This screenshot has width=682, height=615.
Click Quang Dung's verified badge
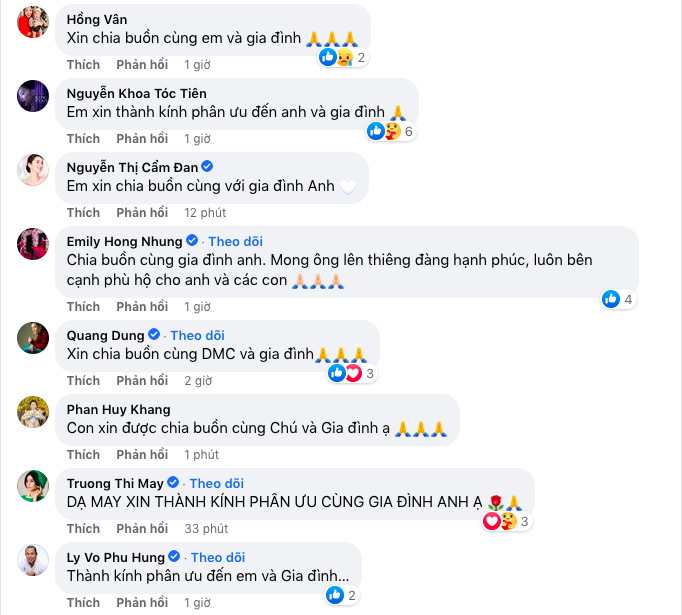coord(154,334)
